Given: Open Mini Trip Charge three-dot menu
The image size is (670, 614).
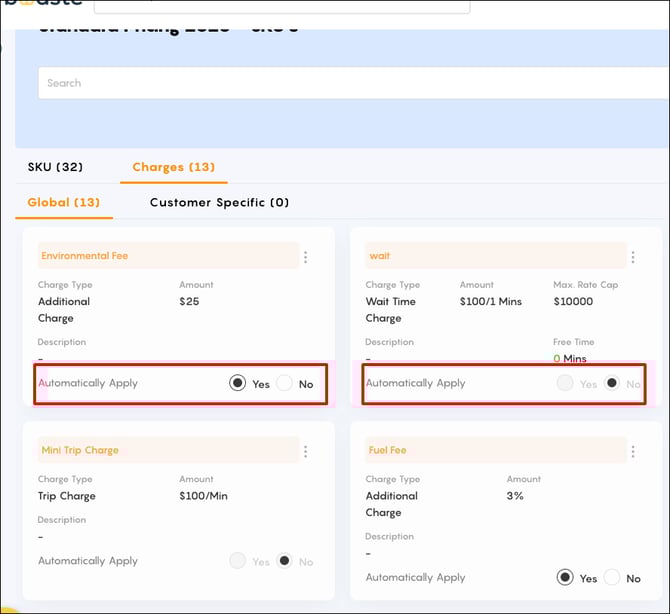Looking at the screenshot, I should 305,451.
